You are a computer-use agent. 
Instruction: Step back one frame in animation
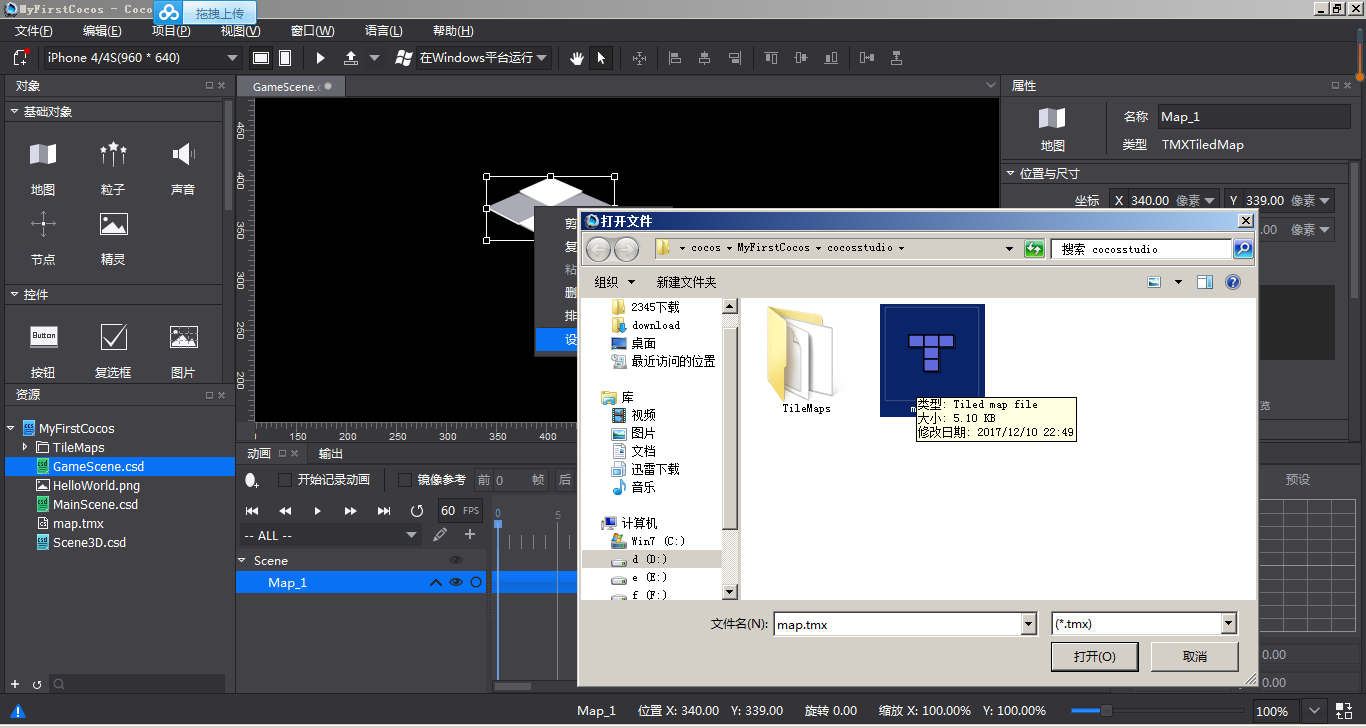285,511
